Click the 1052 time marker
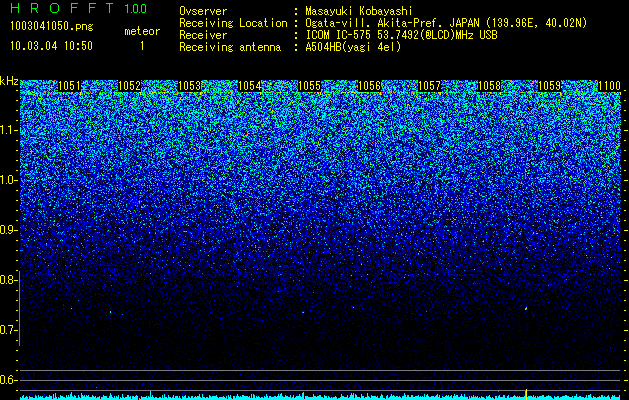This screenshot has height=400, width=629. (129, 86)
